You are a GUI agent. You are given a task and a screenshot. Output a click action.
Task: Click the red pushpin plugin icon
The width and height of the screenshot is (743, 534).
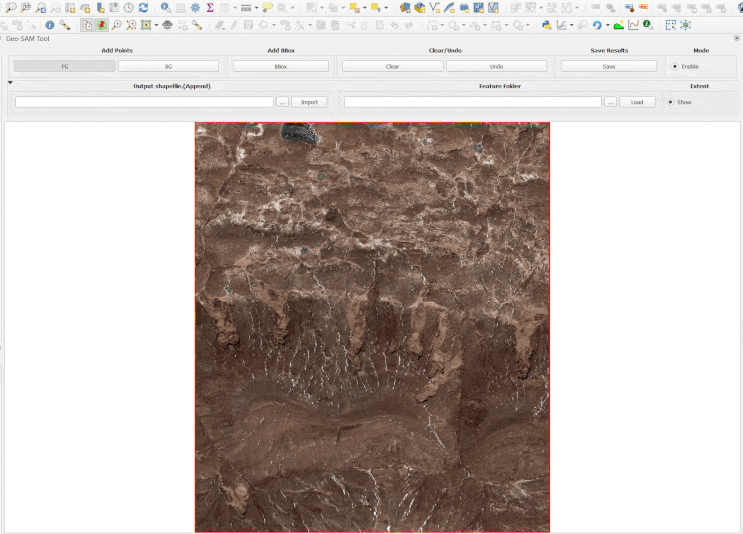tap(102, 25)
